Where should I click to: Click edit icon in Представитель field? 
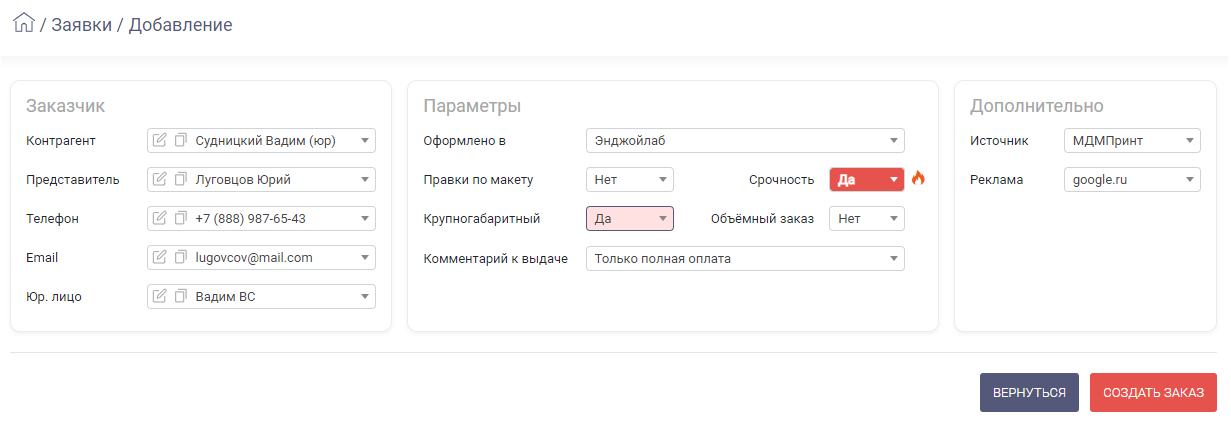(x=160, y=180)
